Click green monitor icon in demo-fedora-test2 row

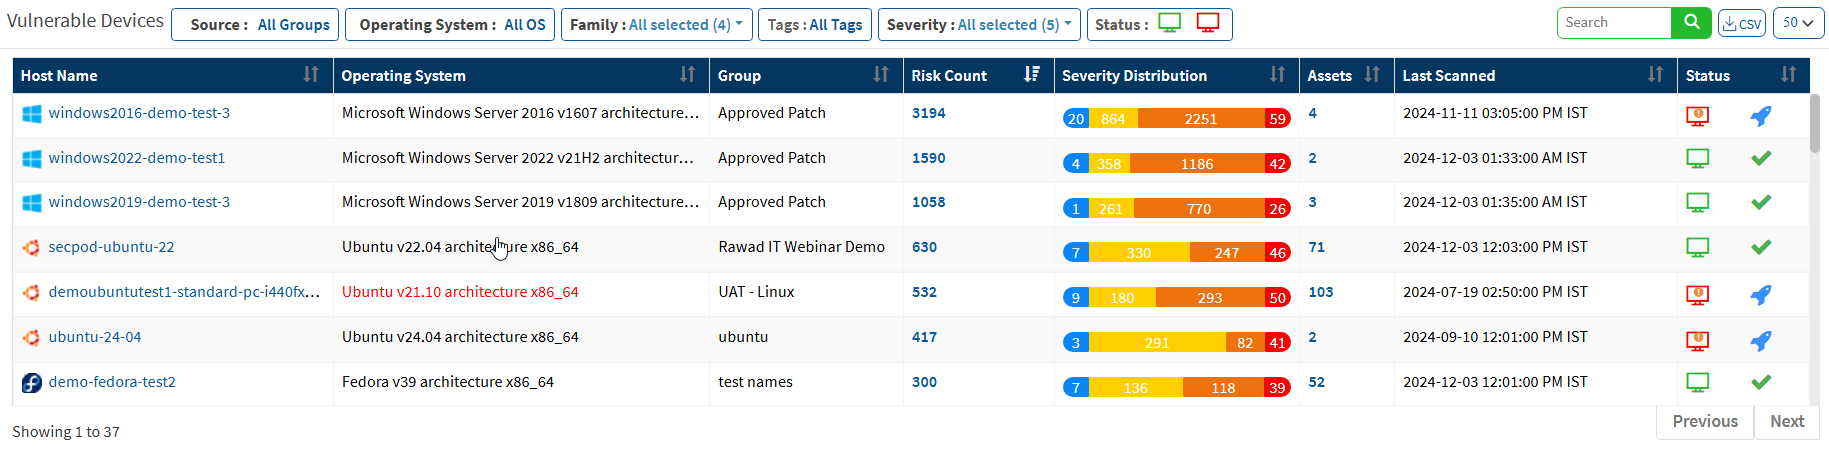(x=1697, y=382)
